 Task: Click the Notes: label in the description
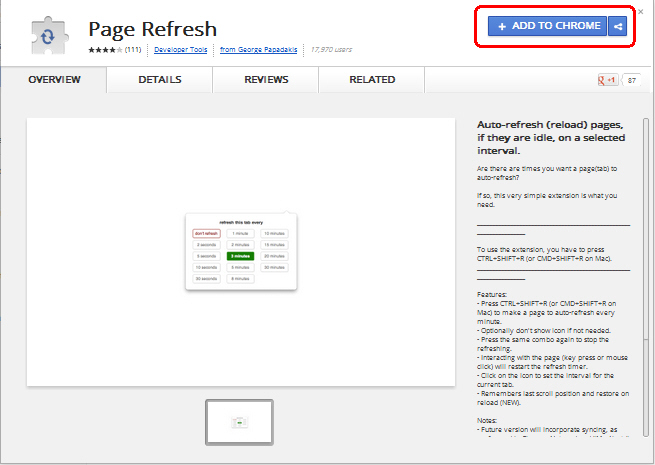(x=487, y=420)
